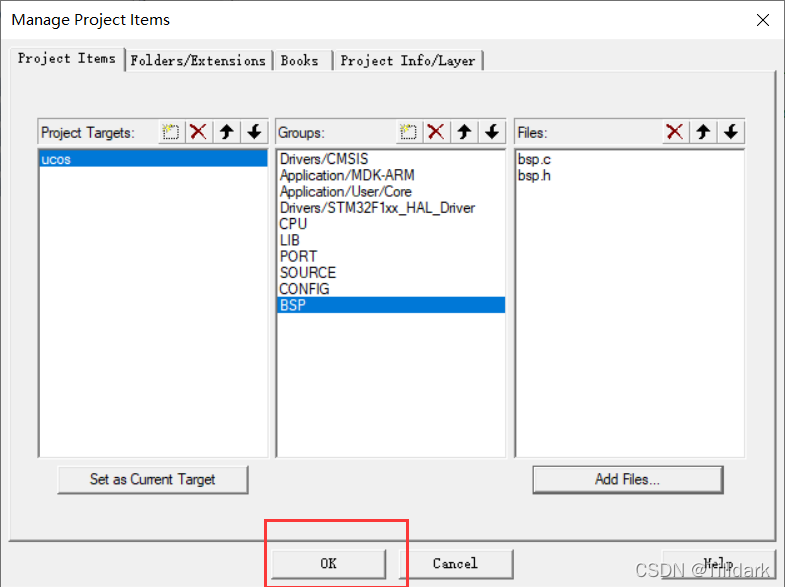The height and width of the screenshot is (587, 785).
Task: Select the LIB group
Action: click(x=390, y=240)
